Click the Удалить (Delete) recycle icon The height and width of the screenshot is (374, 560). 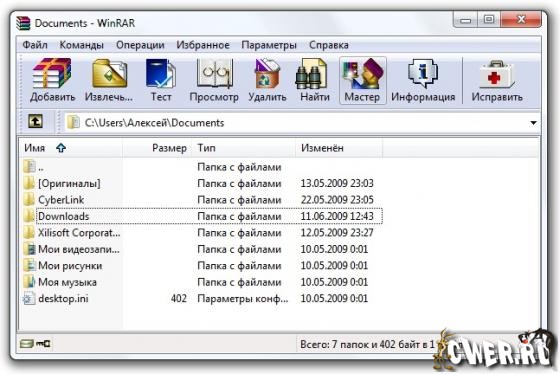(x=267, y=74)
